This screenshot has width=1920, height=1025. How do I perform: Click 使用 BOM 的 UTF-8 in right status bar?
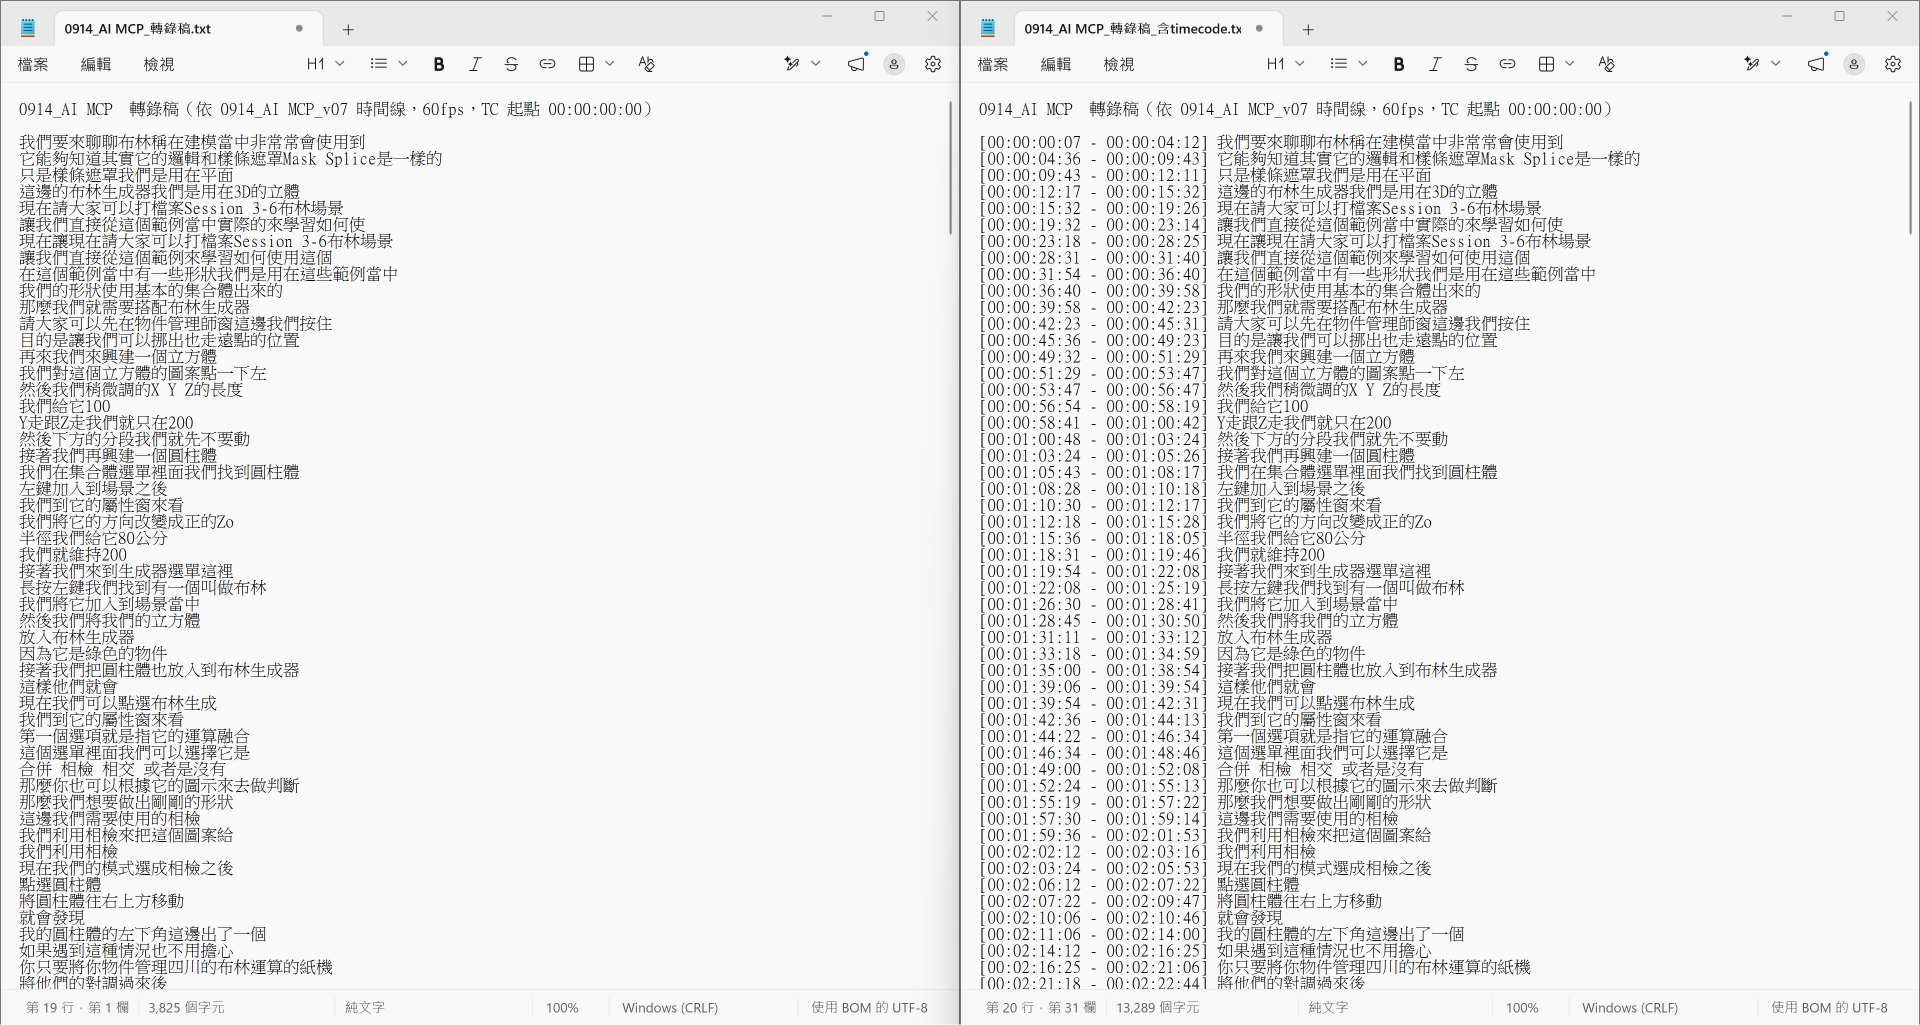pyautogui.click(x=1829, y=1008)
